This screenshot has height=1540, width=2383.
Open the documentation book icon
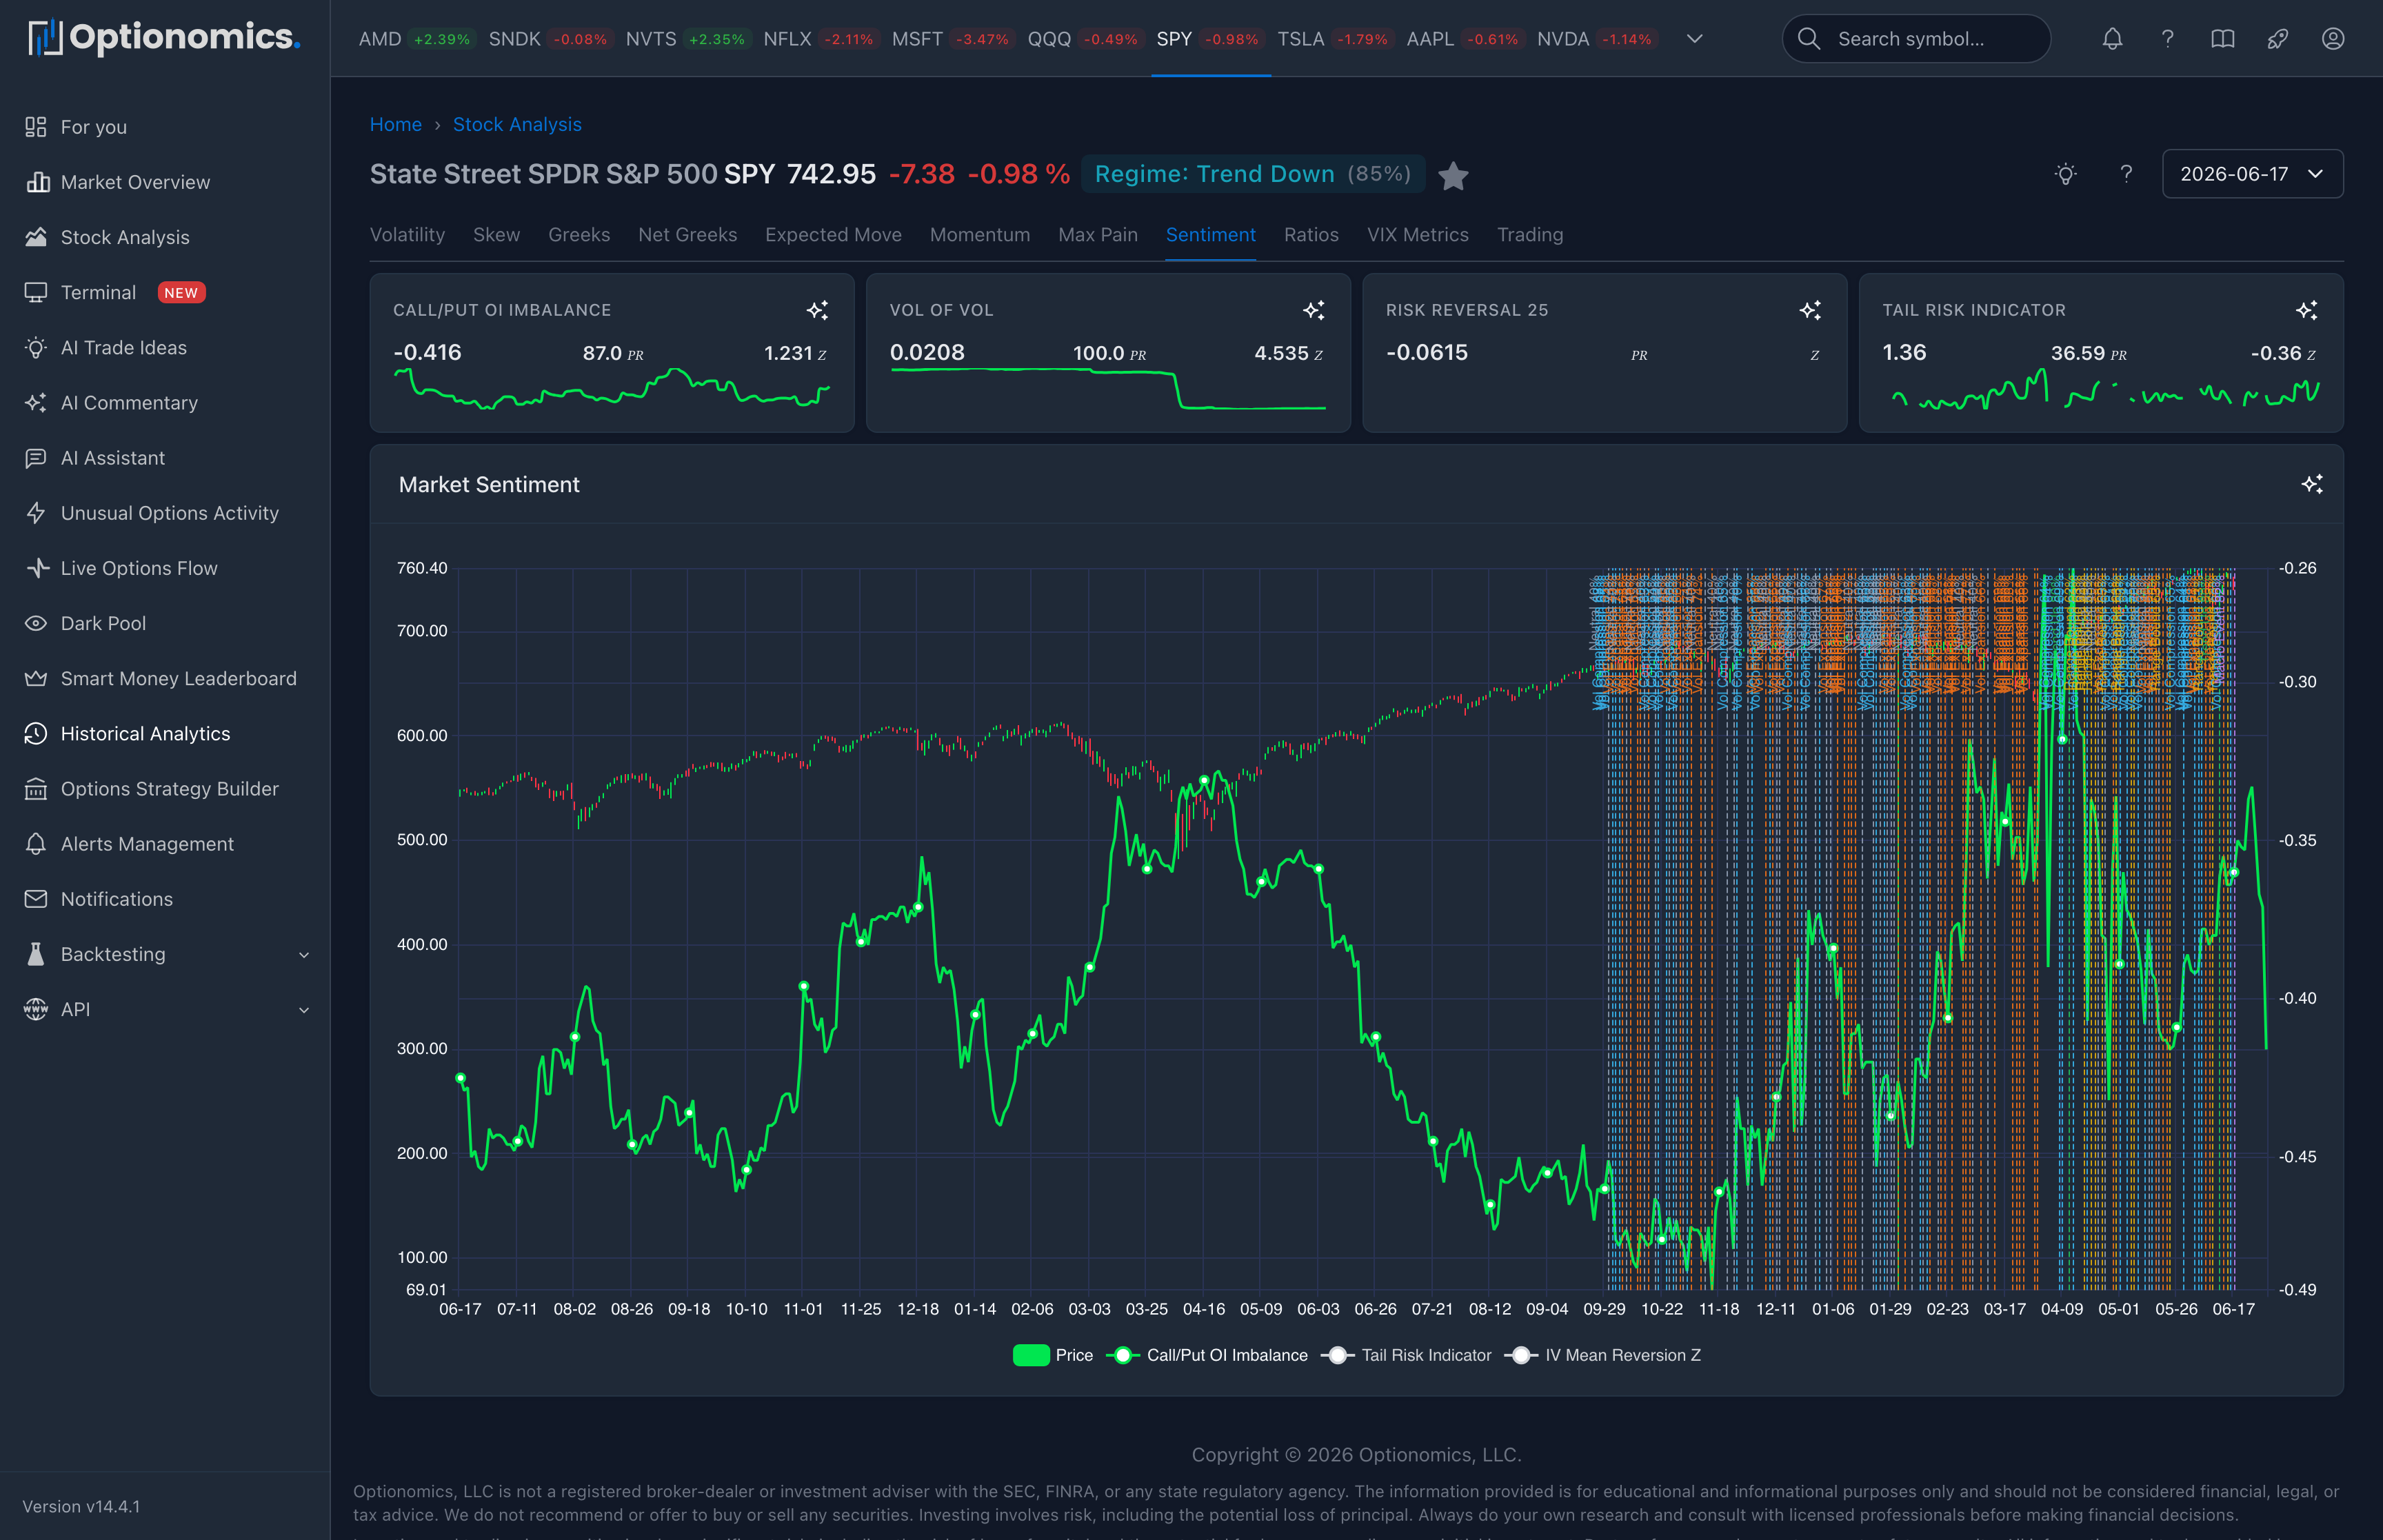[x=2222, y=39]
